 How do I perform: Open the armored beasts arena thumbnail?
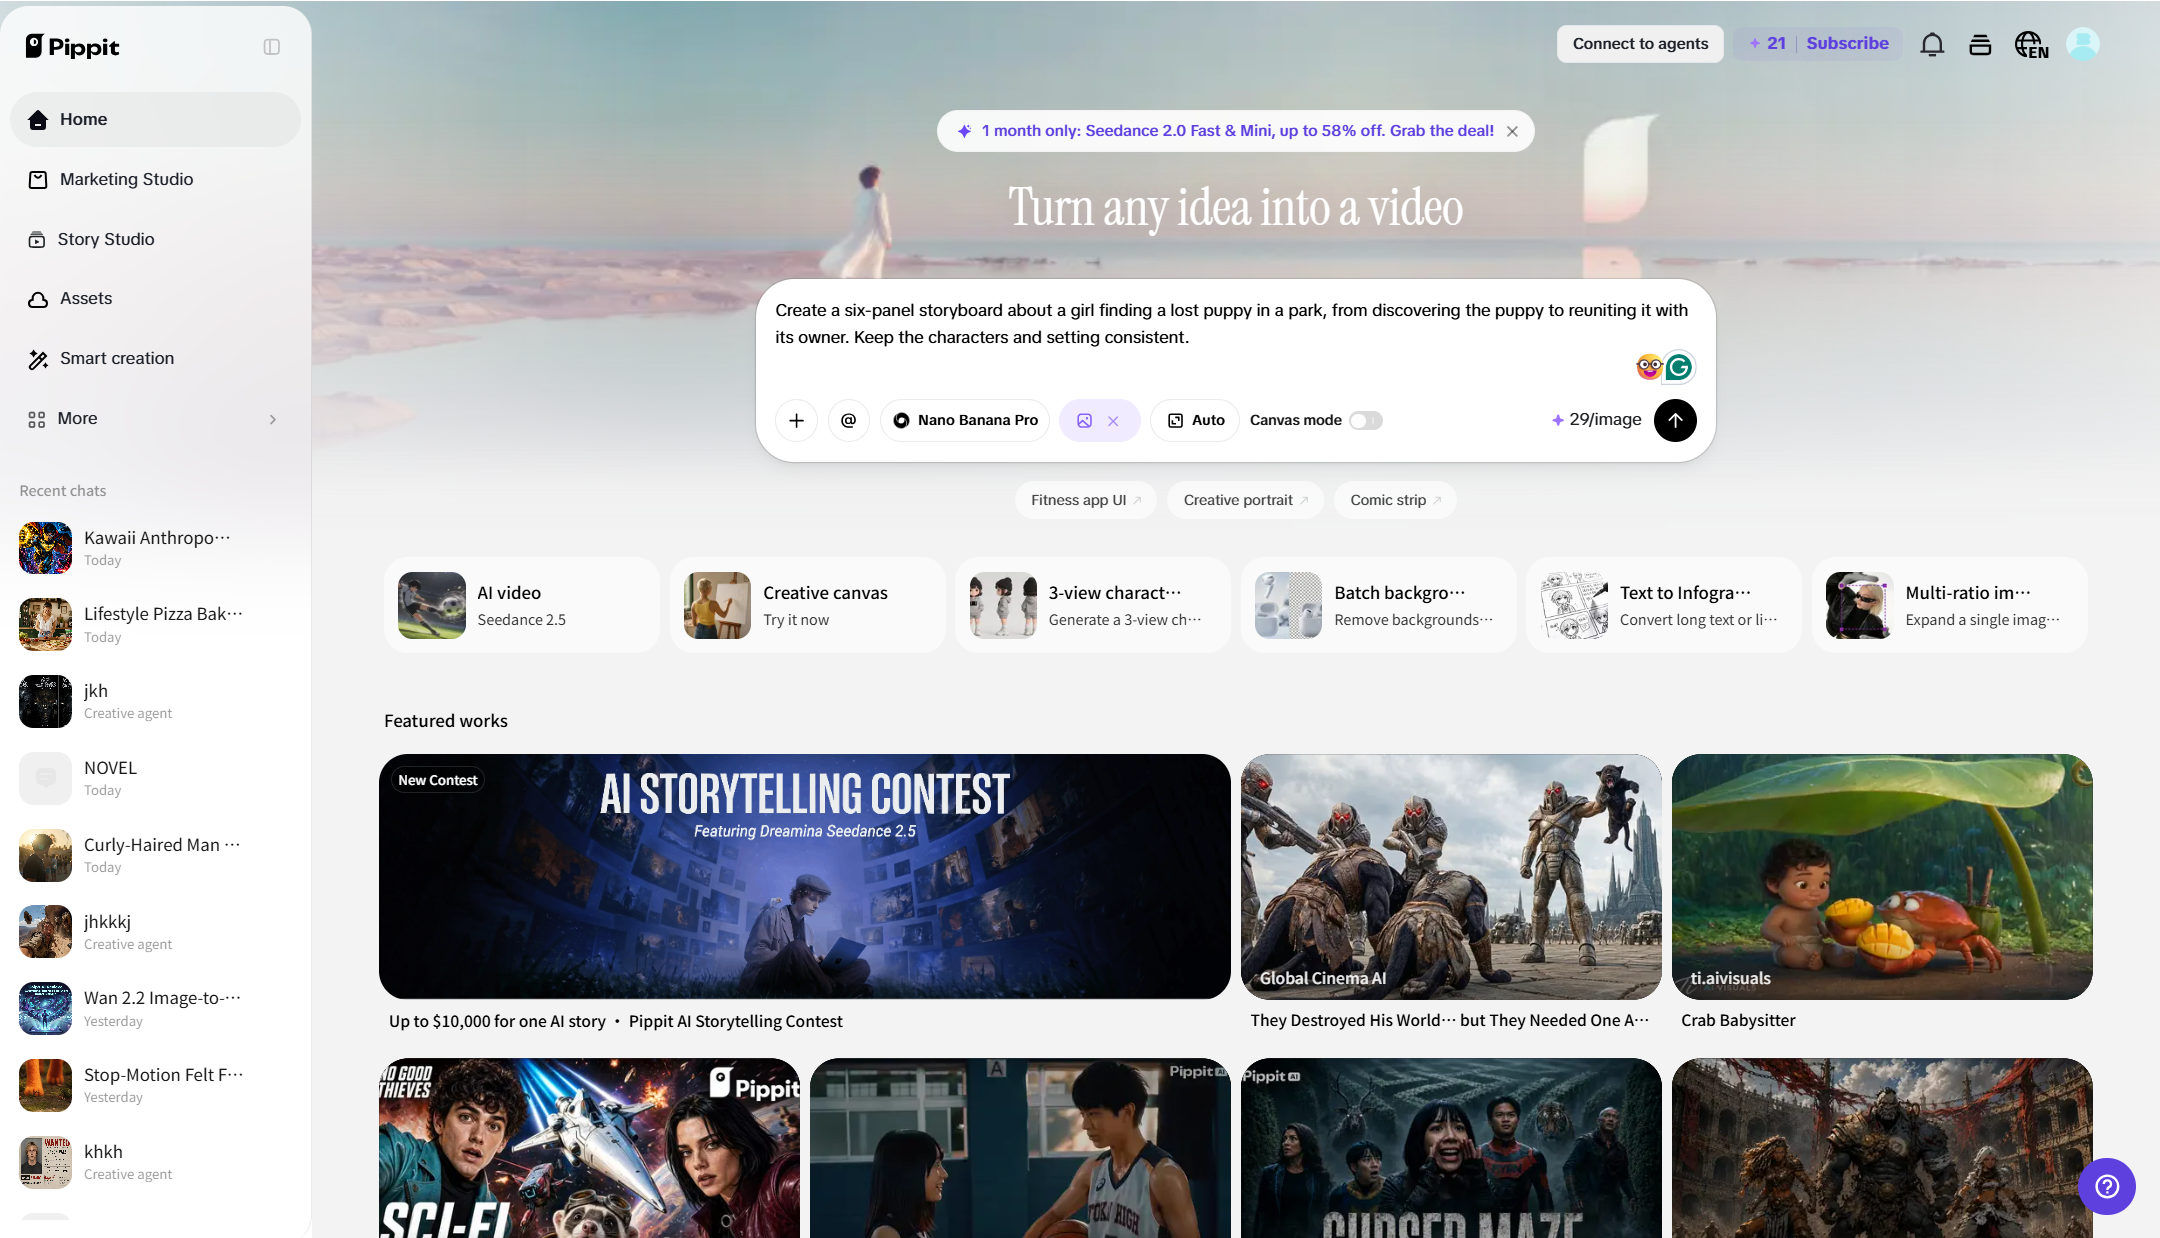click(1882, 1148)
